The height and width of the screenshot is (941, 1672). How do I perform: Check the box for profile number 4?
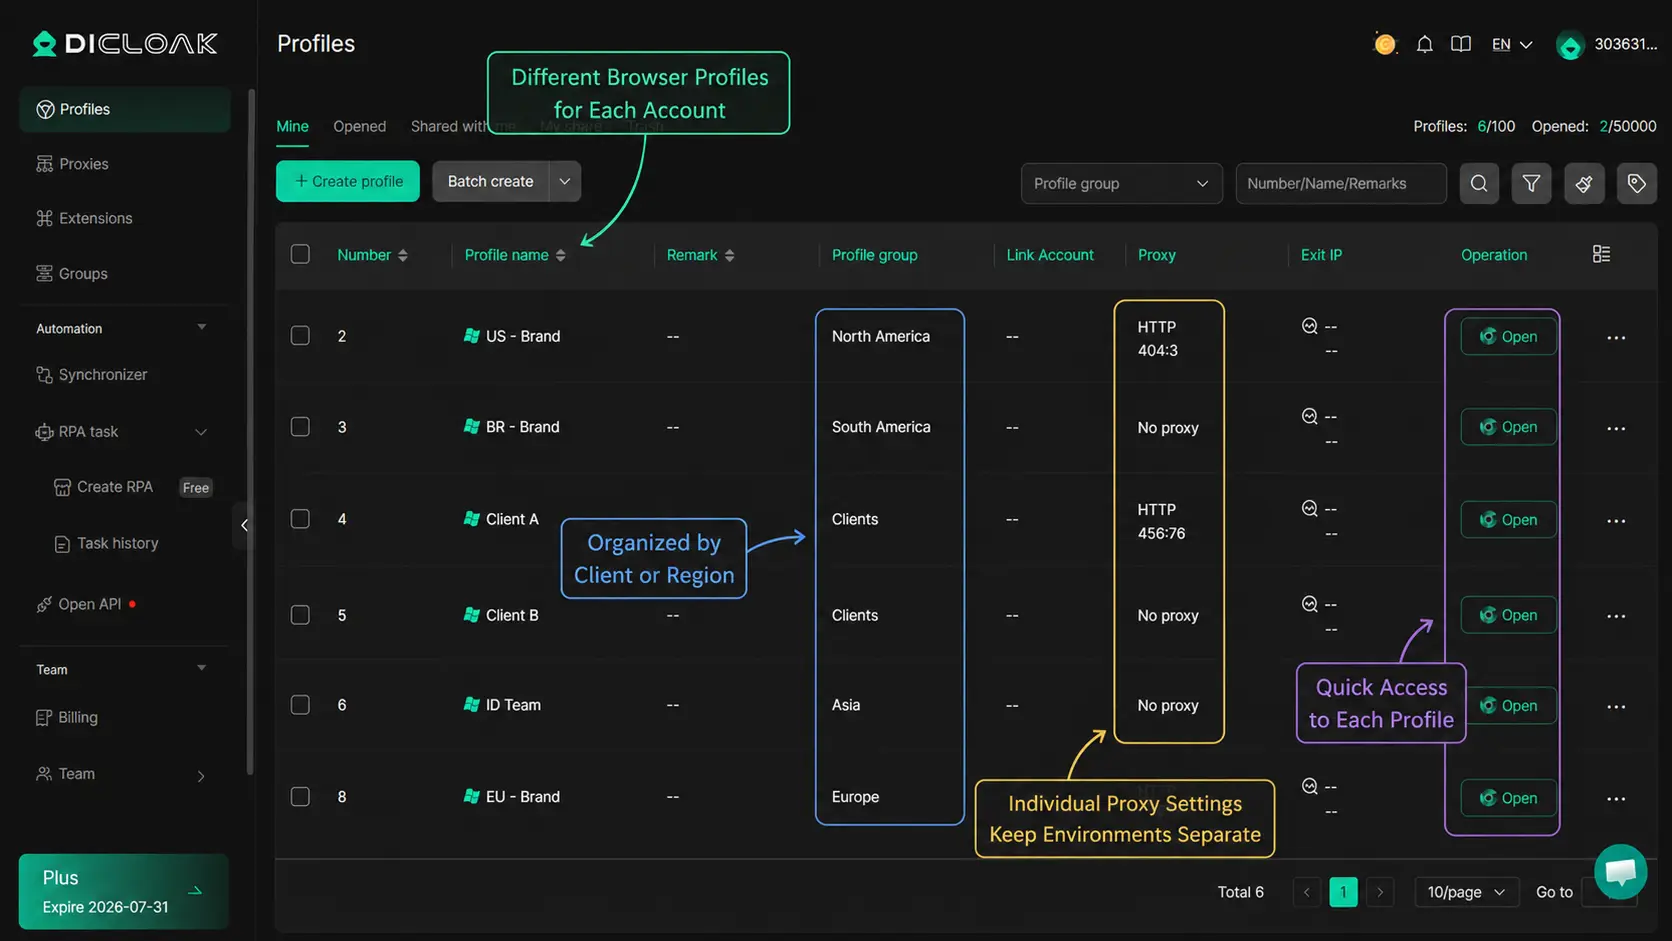pyautogui.click(x=300, y=518)
